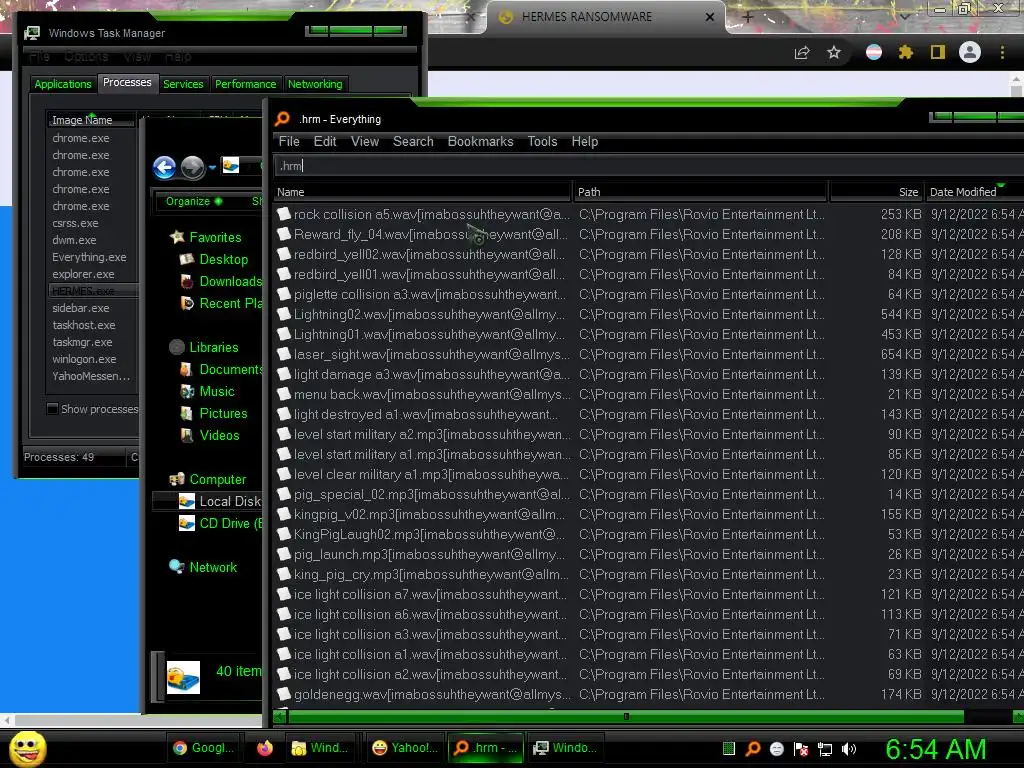1024x768 pixels.
Task: Select the laser_sight.wav result row
Action: point(648,355)
